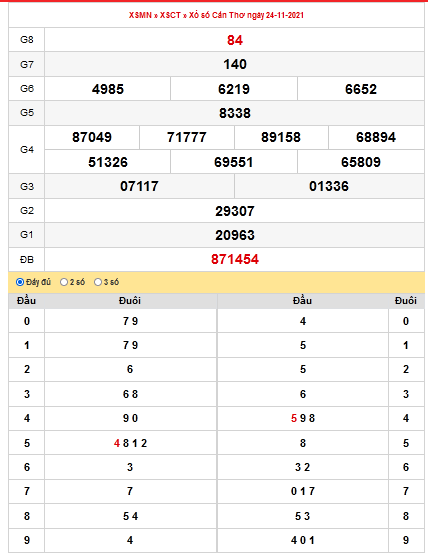
Task: Select the '2 số' radio option
Action: [x=64, y=282]
